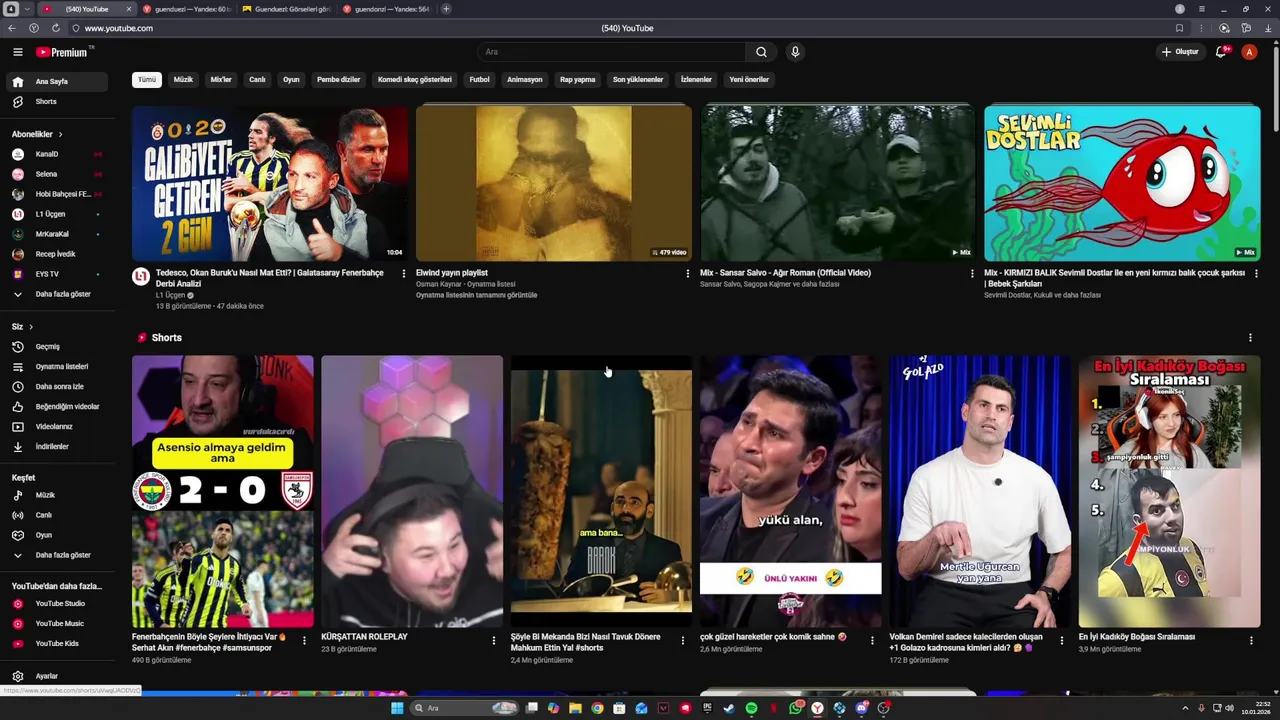Open YouTube Music link
Screen dimensions: 1280x720
tap(57, 624)
